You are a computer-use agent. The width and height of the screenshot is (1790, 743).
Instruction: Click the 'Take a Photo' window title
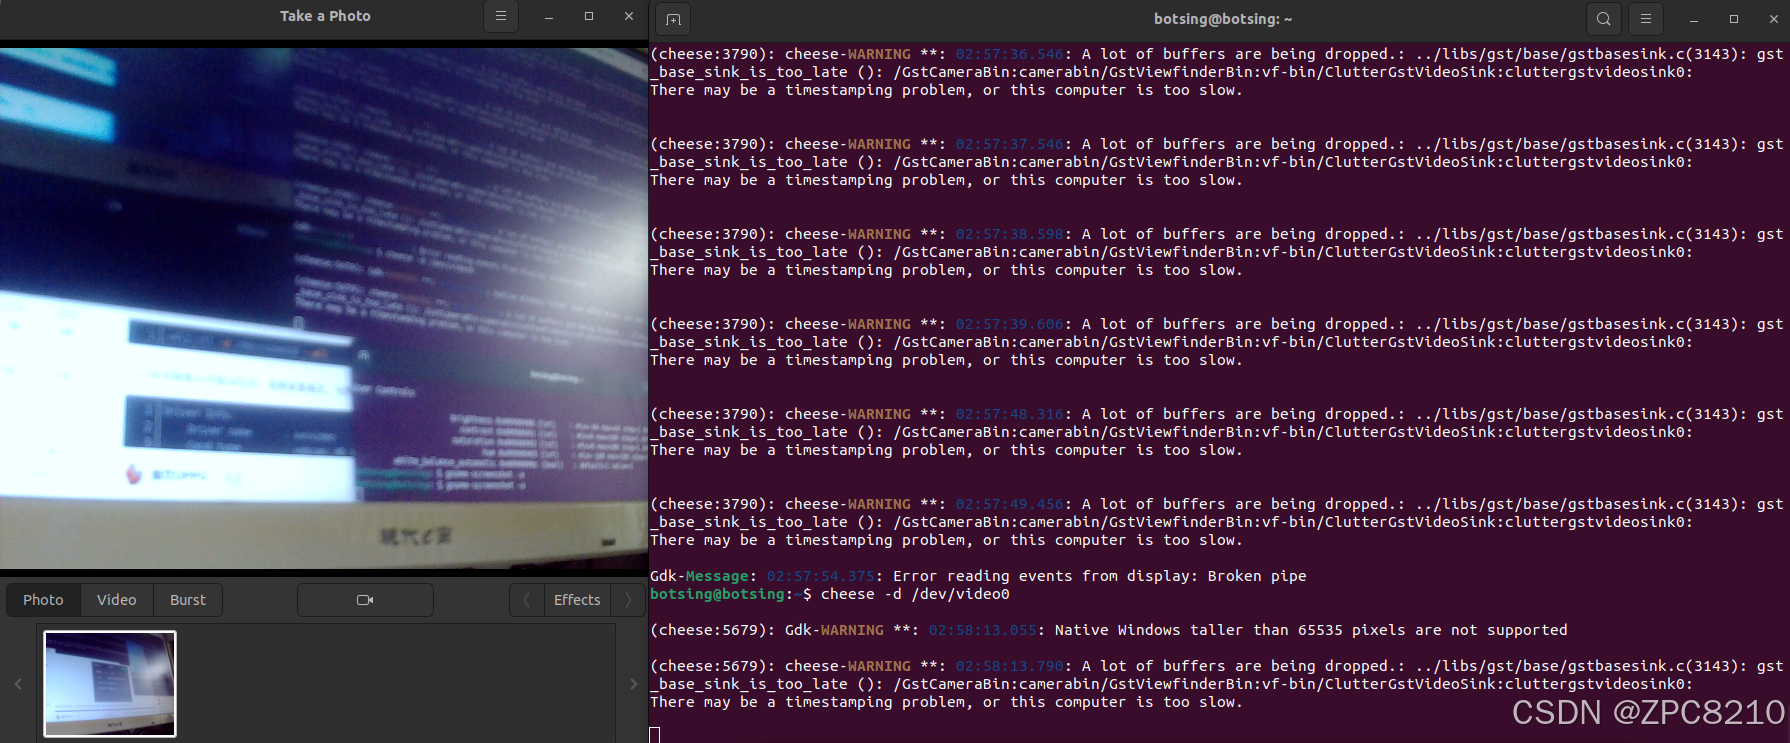click(x=325, y=16)
